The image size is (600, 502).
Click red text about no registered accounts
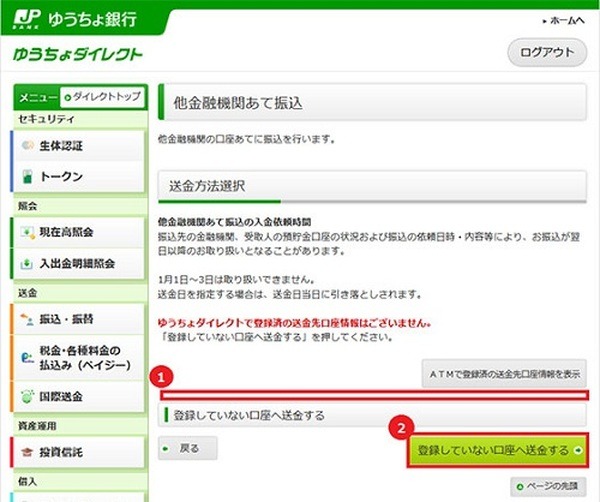tap(295, 323)
